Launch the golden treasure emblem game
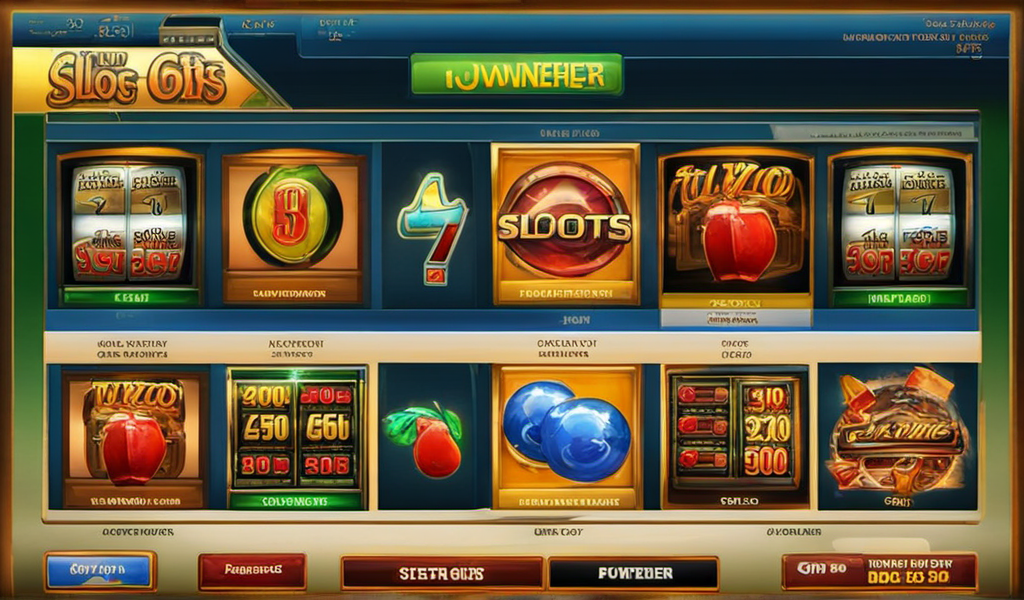The width and height of the screenshot is (1024, 600). 897,436
